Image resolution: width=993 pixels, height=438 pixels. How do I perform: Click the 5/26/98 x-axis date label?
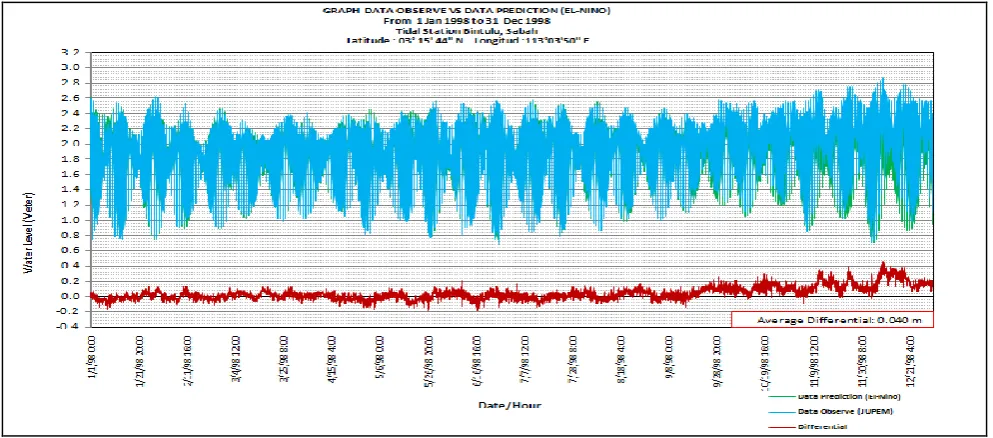tap(429, 361)
